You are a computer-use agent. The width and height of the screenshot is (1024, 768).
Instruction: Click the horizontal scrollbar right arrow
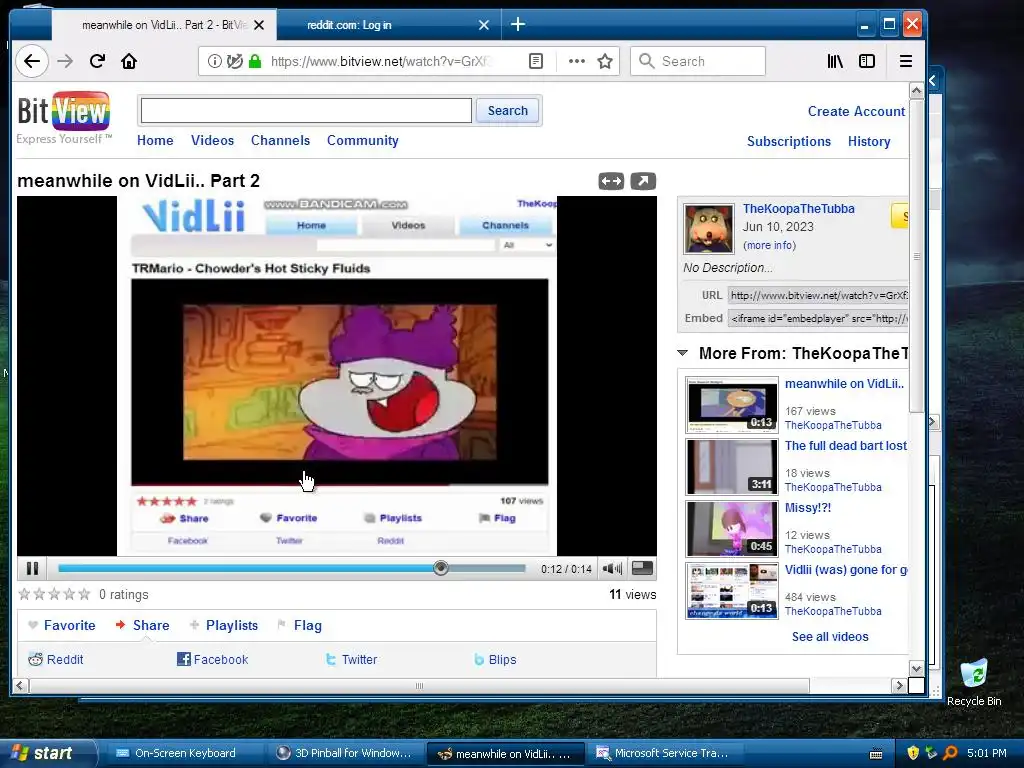pyautogui.click(x=899, y=686)
